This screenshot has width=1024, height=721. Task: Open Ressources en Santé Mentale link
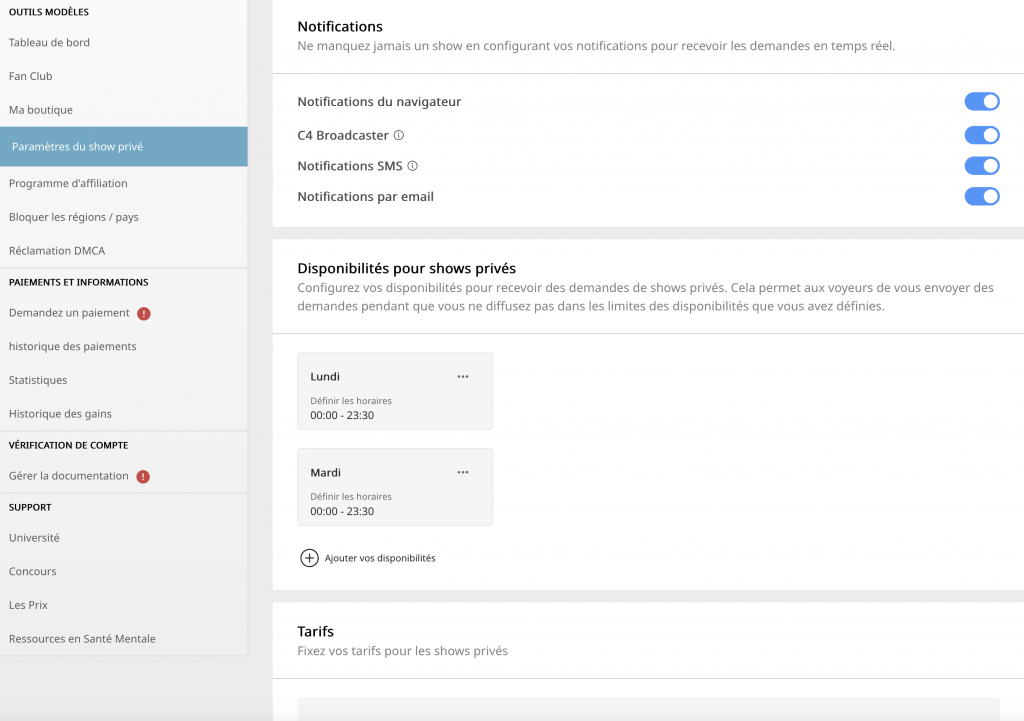pos(82,639)
